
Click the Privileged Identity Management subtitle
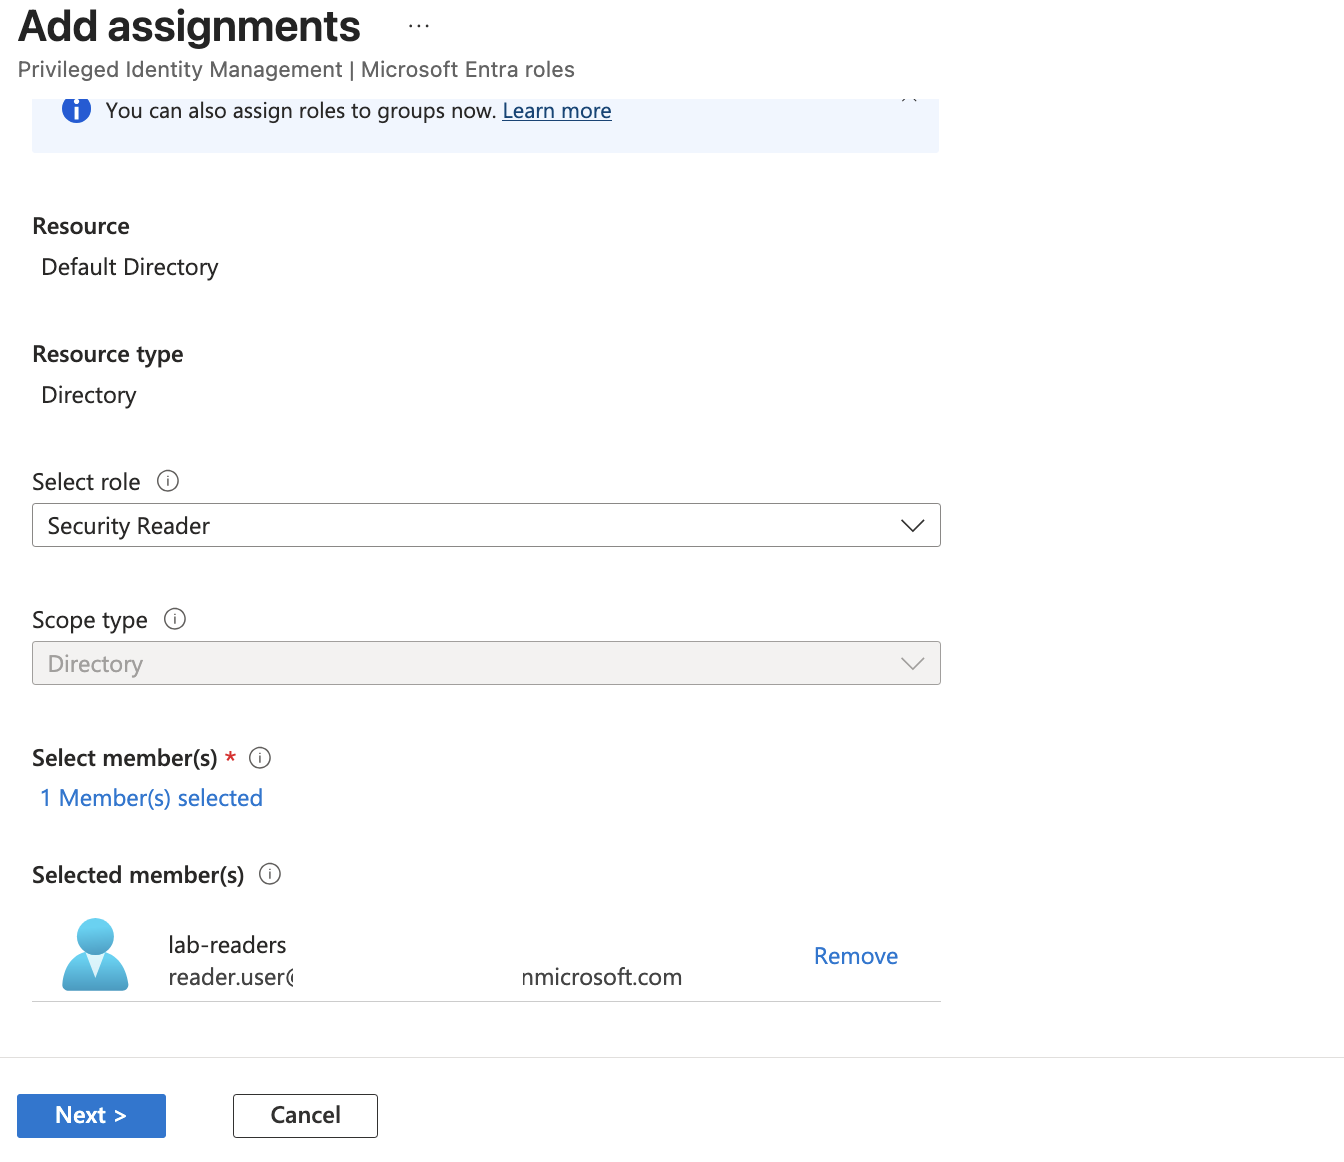pos(296,70)
